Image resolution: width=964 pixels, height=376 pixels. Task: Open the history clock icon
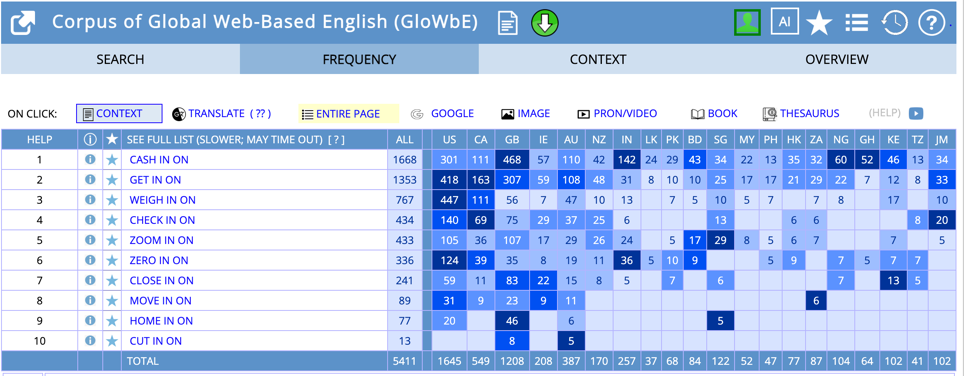tap(894, 23)
